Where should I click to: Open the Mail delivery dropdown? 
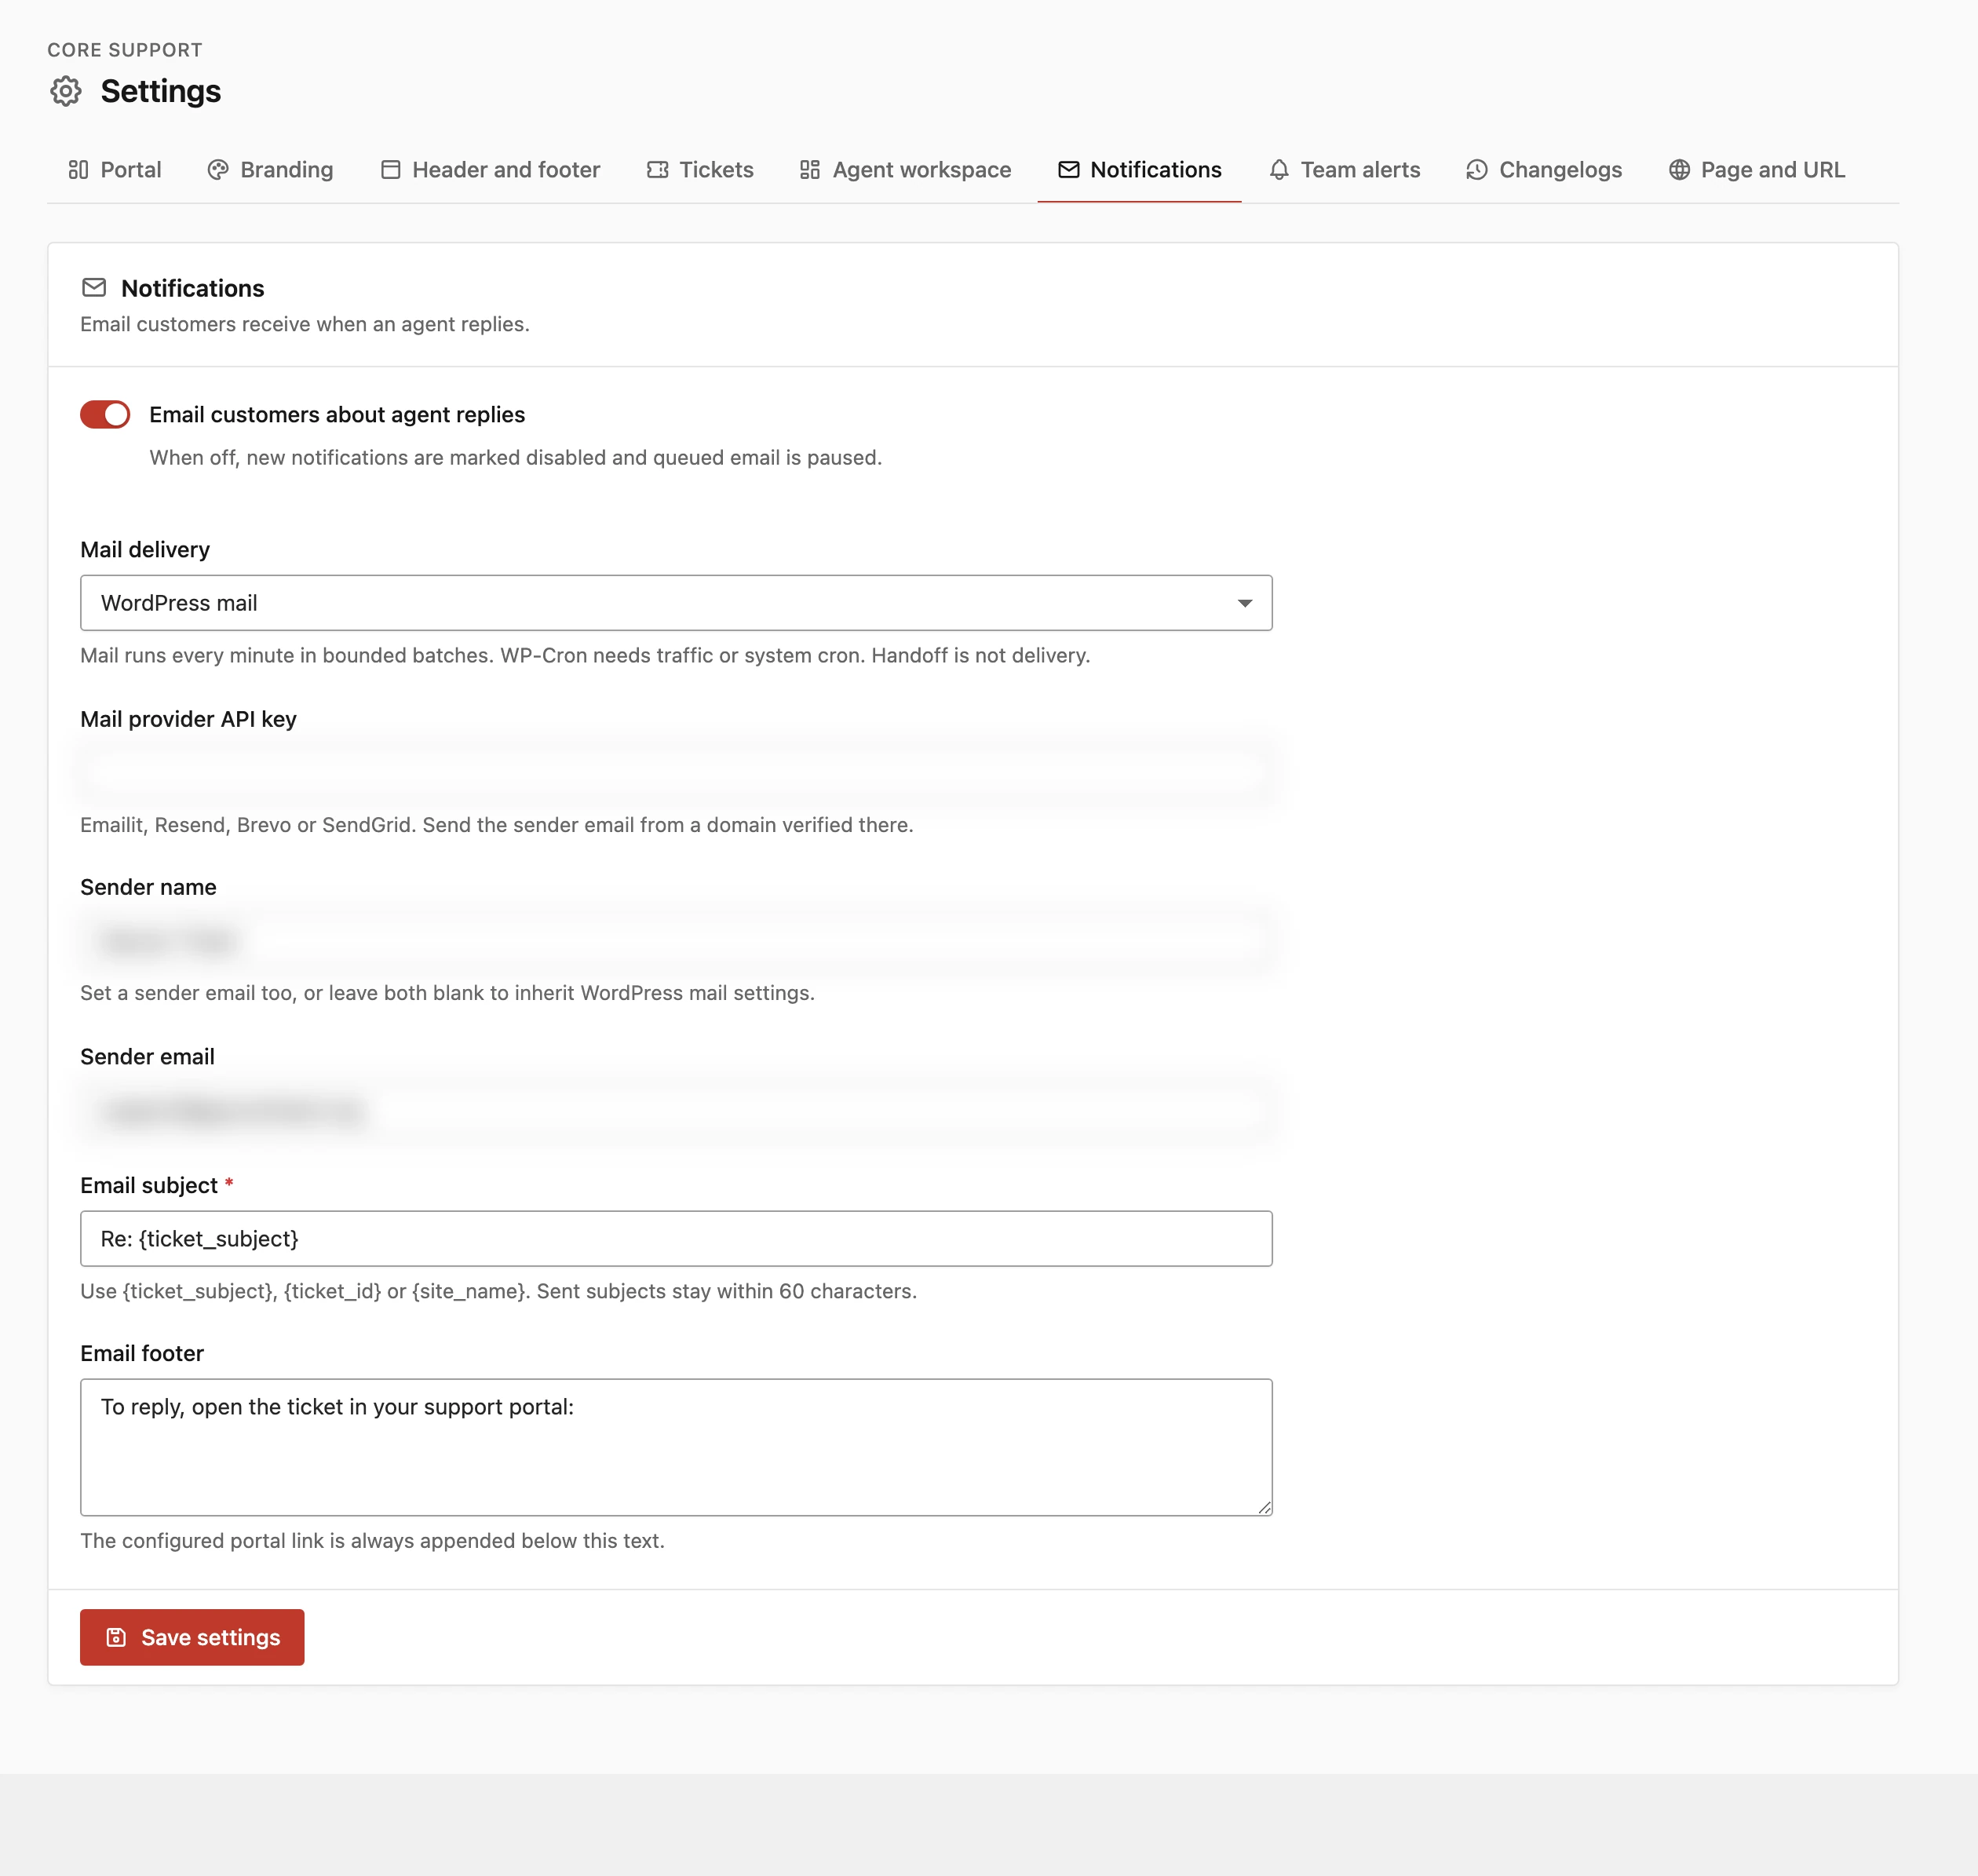pyautogui.click(x=676, y=603)
